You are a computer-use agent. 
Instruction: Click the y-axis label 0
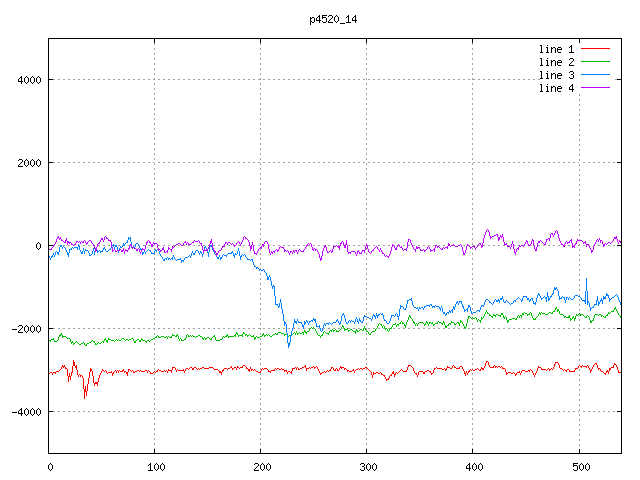tap(38, 246)
